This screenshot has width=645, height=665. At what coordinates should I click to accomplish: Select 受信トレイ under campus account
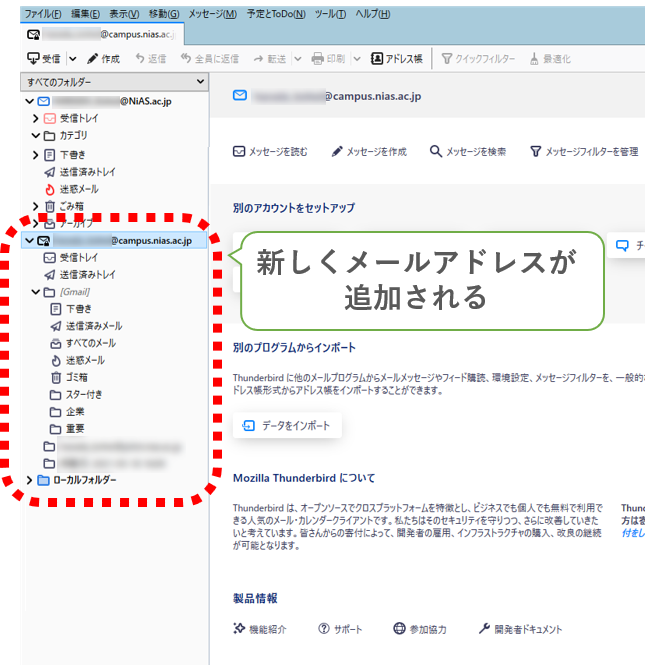[x=79, y=257]
